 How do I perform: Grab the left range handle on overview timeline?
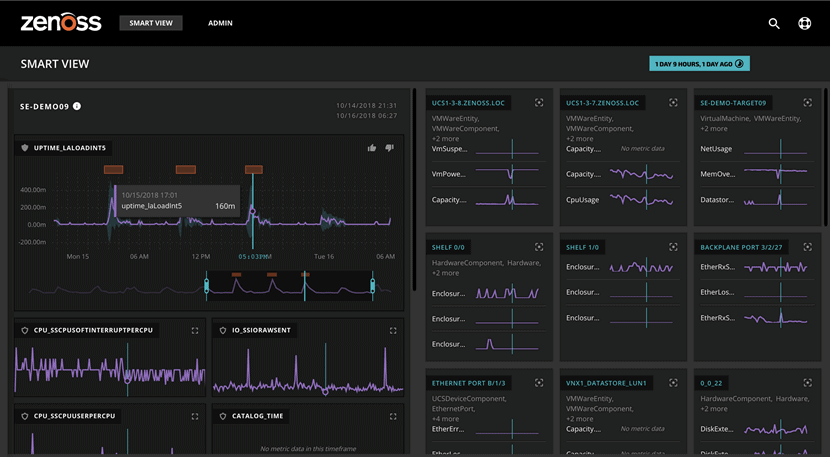pos(206,286)
